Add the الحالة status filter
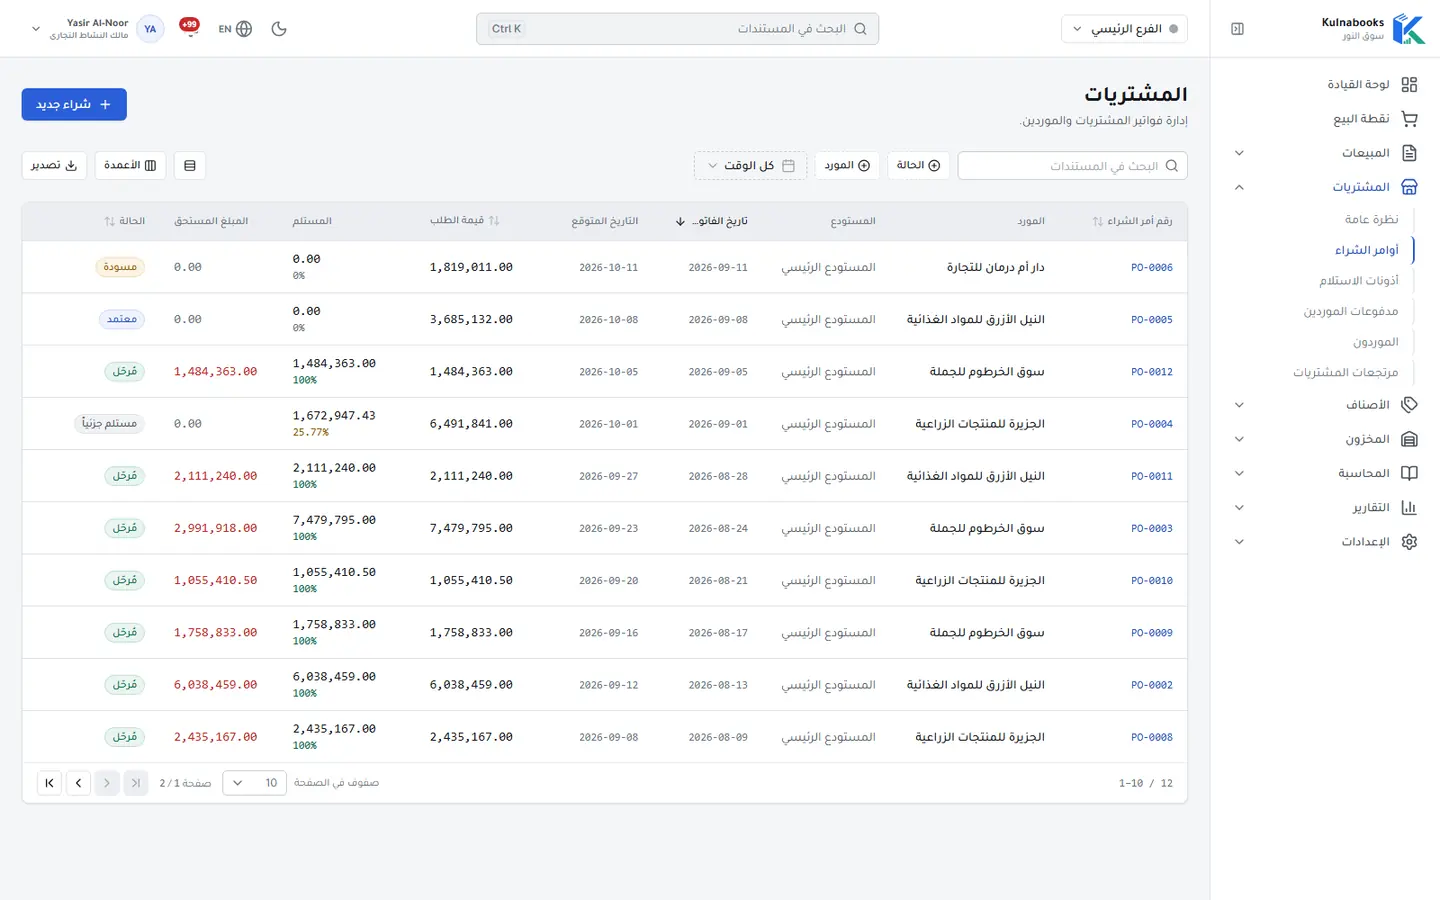The width and height of the screenshot is (1440, 900). tap(918, 166)
